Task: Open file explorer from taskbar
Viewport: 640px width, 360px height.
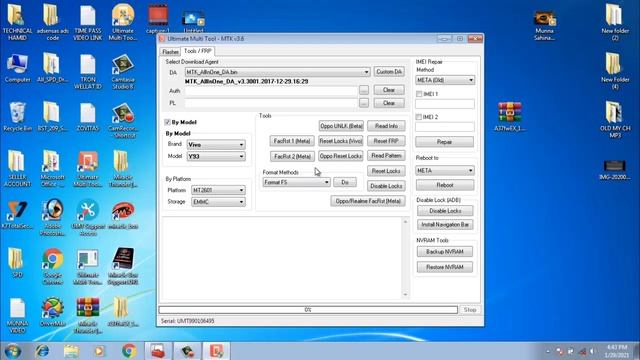Action: click(x=71, y=351)
